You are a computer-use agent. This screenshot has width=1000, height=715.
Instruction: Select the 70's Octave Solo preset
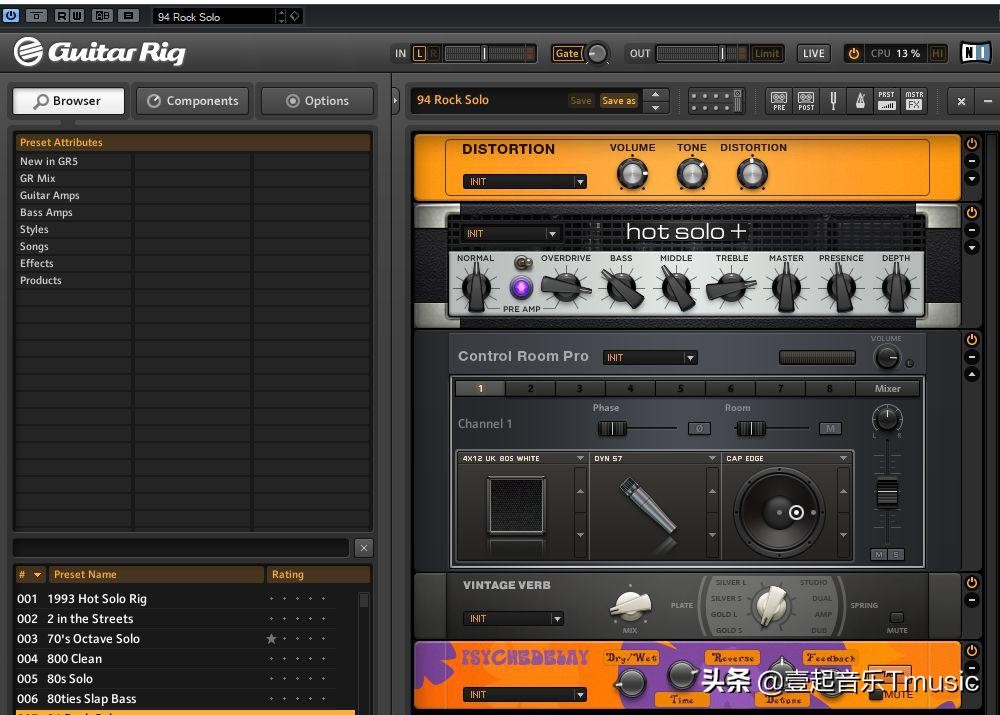click(93, 639)
